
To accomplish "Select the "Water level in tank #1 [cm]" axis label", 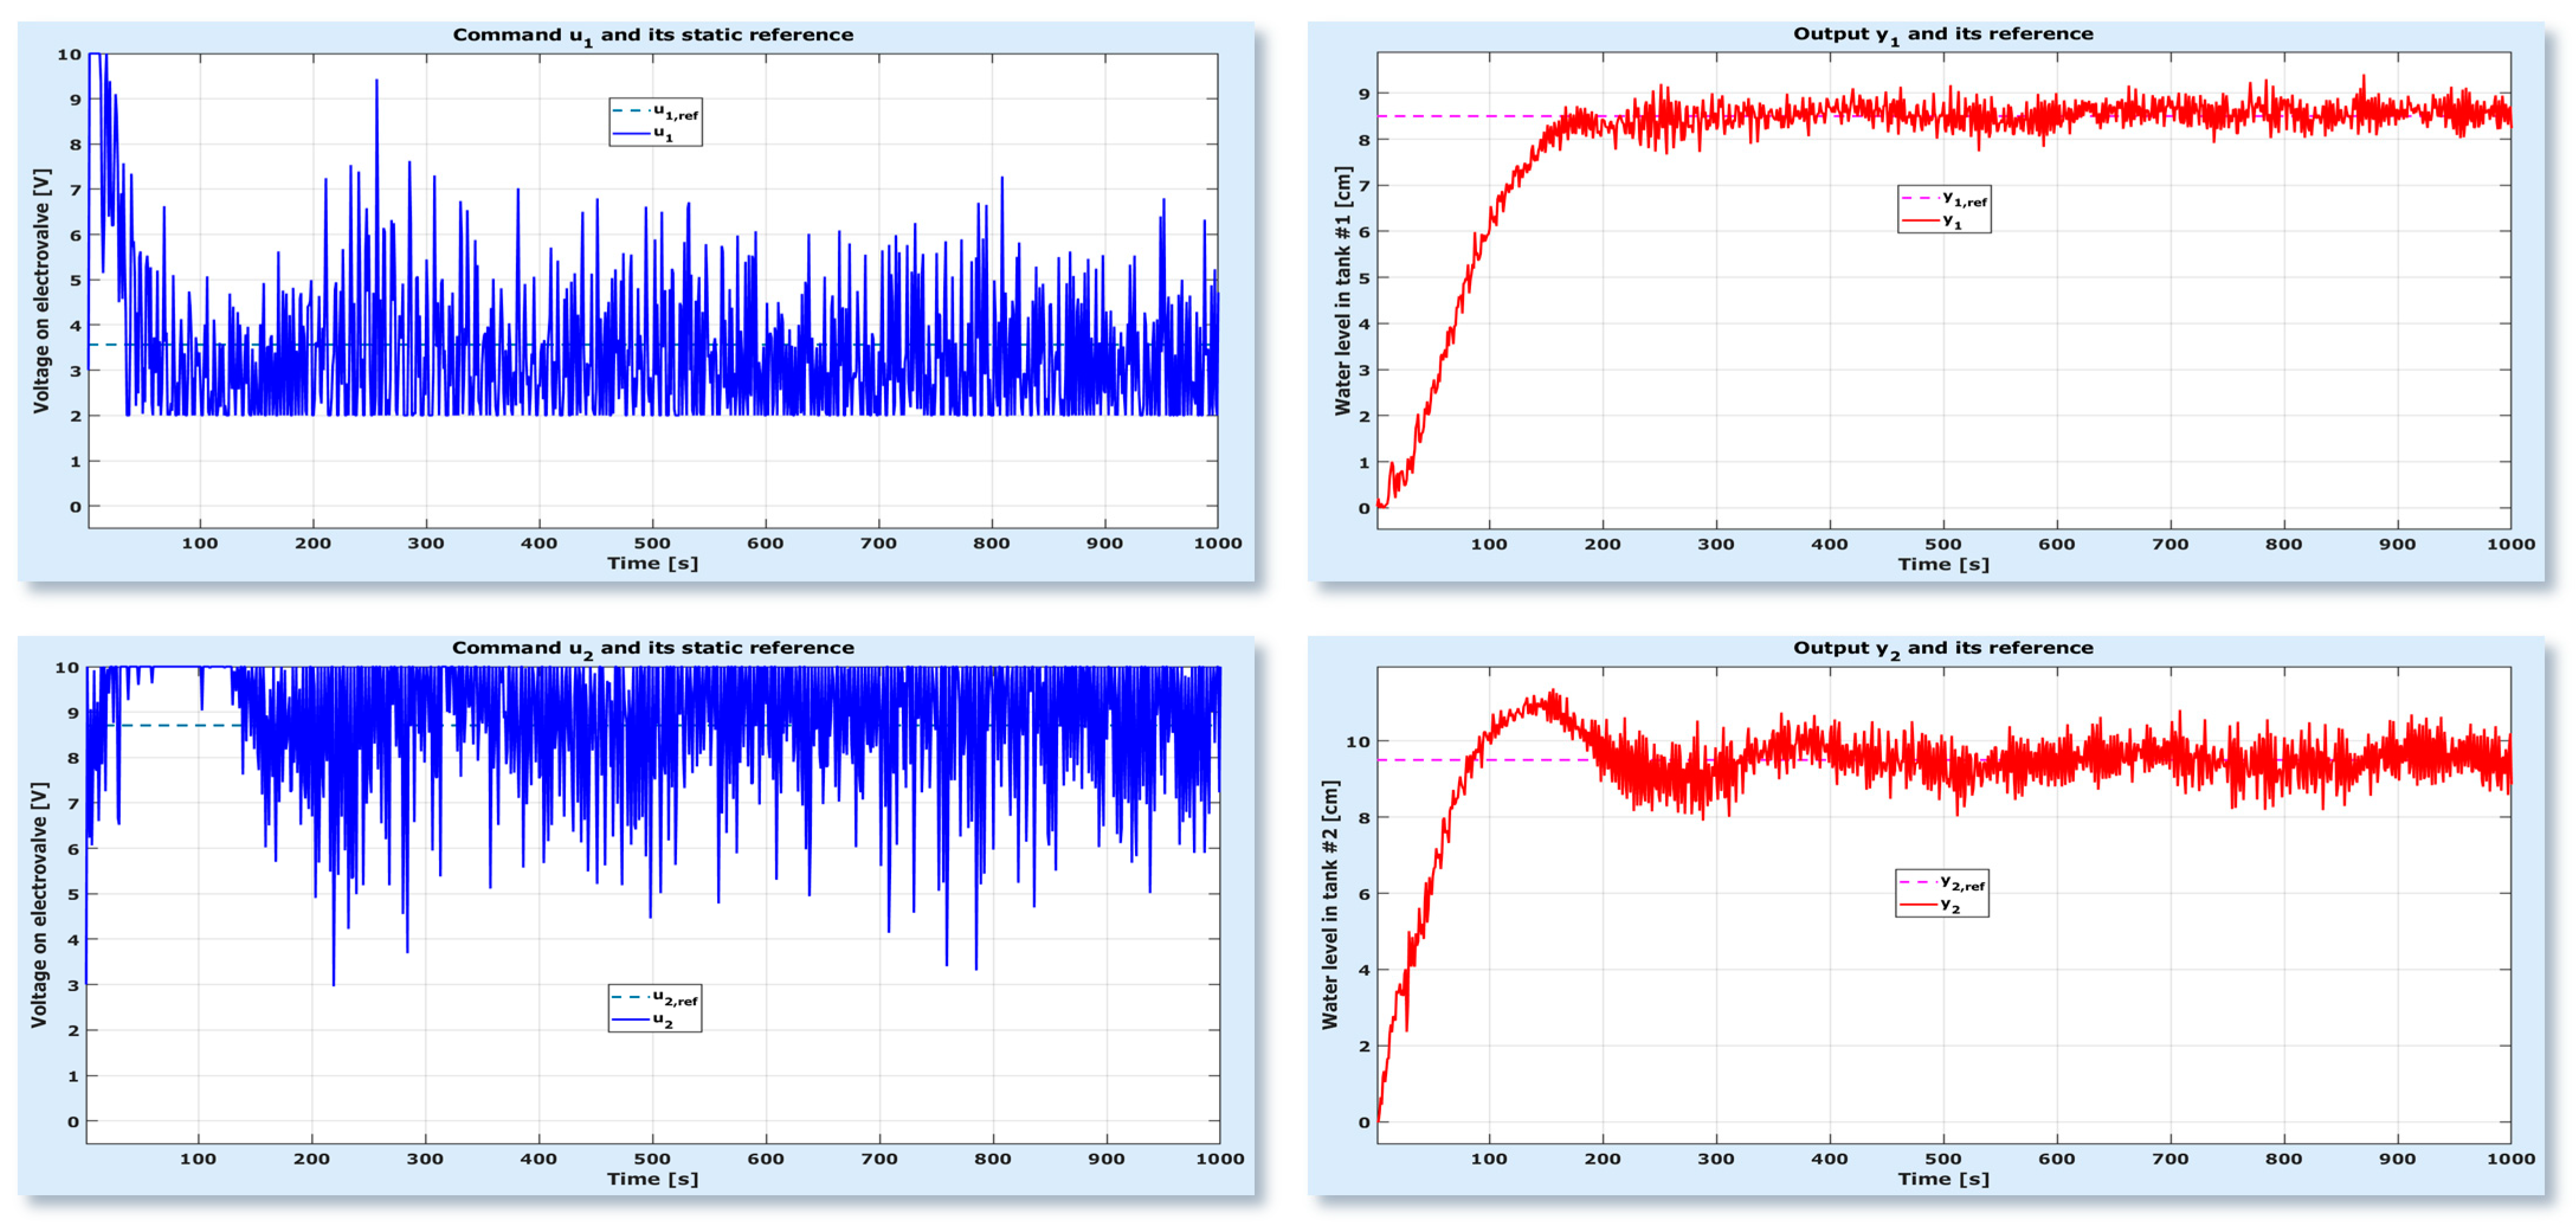I will click(1343, 291).
